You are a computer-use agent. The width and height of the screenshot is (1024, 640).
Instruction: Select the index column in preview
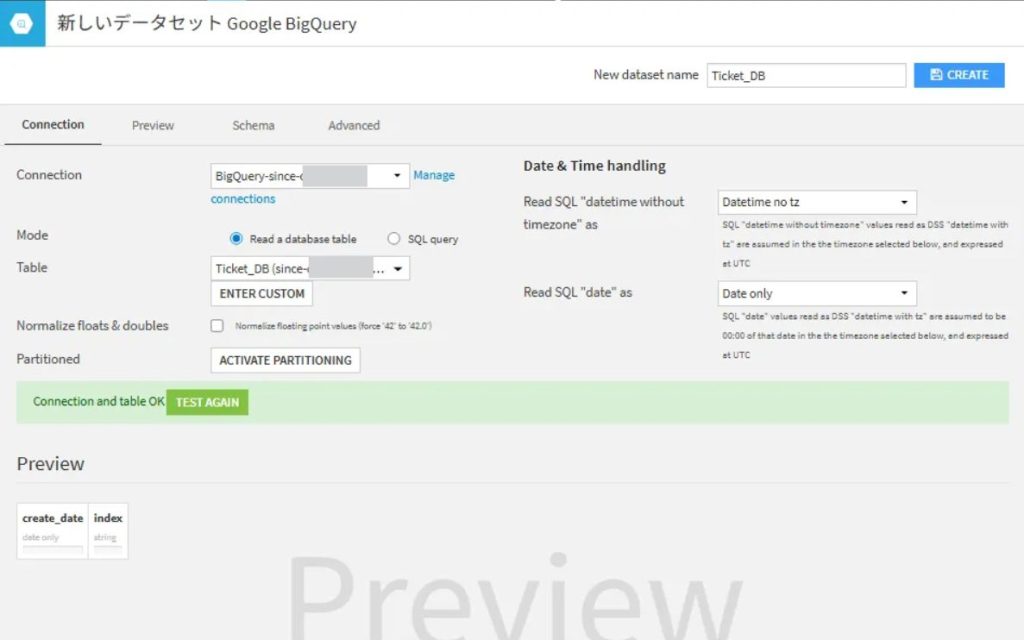(108, 518)
